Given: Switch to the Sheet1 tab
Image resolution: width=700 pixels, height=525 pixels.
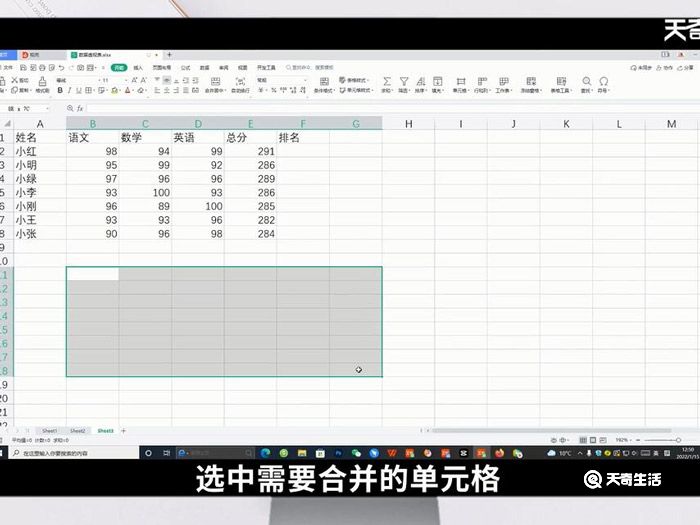Looking at the screenshot, I should point(50,431).
